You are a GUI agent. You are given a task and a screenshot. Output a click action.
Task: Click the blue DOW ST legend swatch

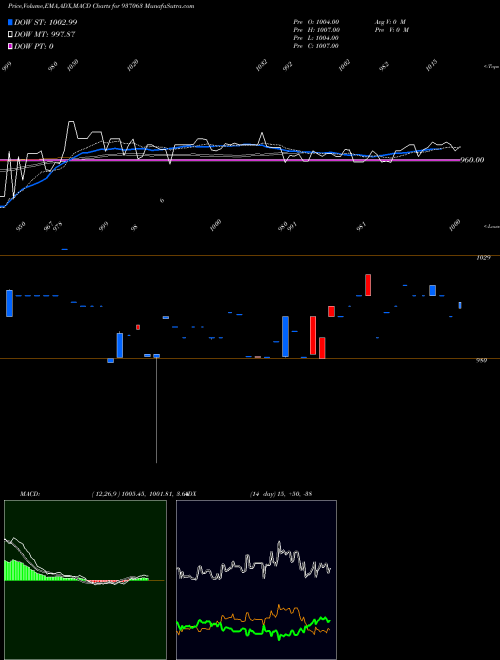(10, 22)
